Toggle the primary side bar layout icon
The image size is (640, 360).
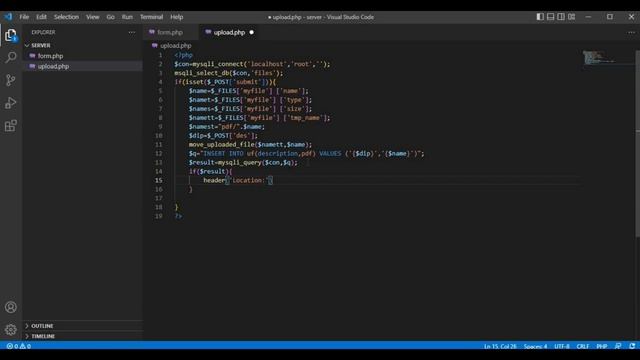540,17
